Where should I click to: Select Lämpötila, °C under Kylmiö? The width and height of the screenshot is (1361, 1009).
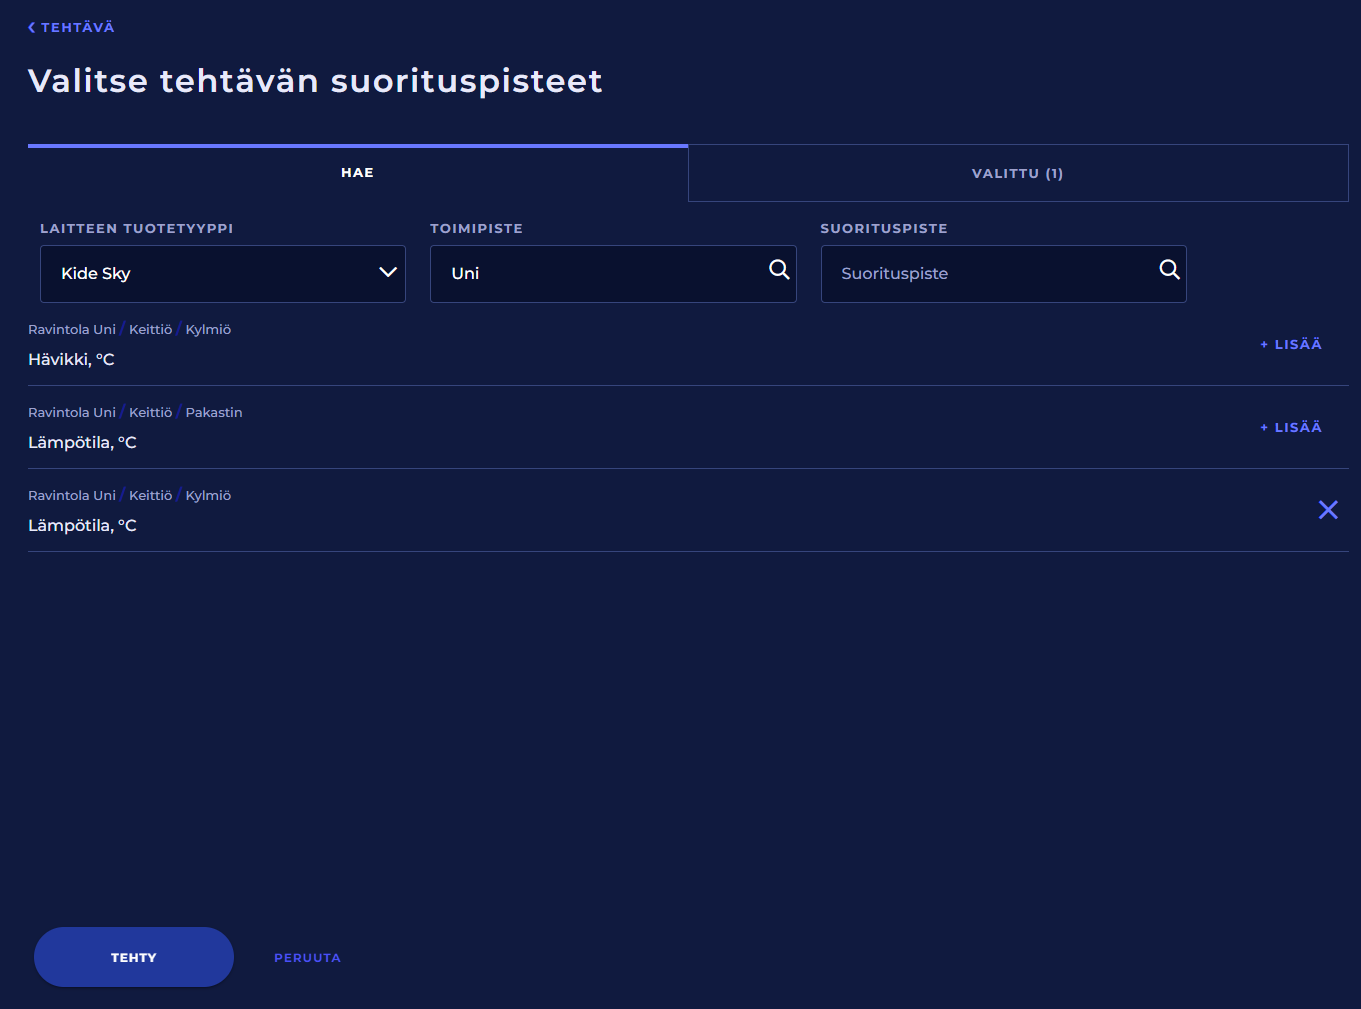pyautogui.click(x=82, y=526)
